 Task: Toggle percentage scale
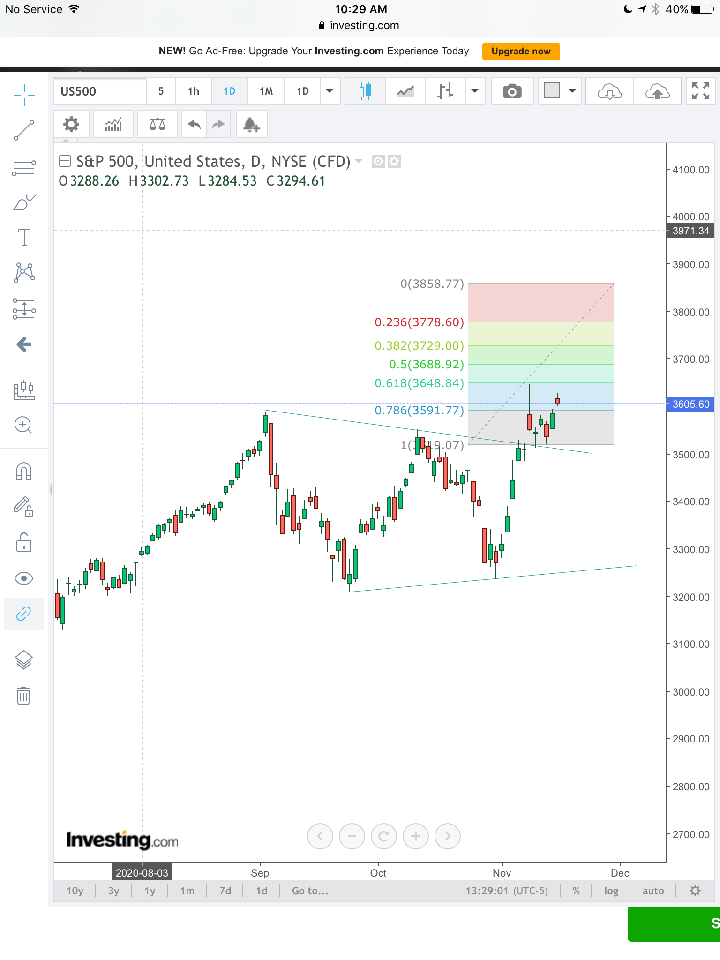[x=576, y=891]
